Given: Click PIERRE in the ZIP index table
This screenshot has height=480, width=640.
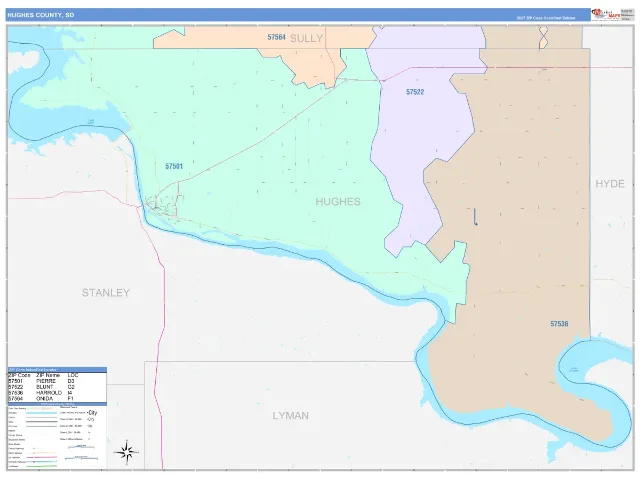Looking at the screenshot, I should coord(46,381).
